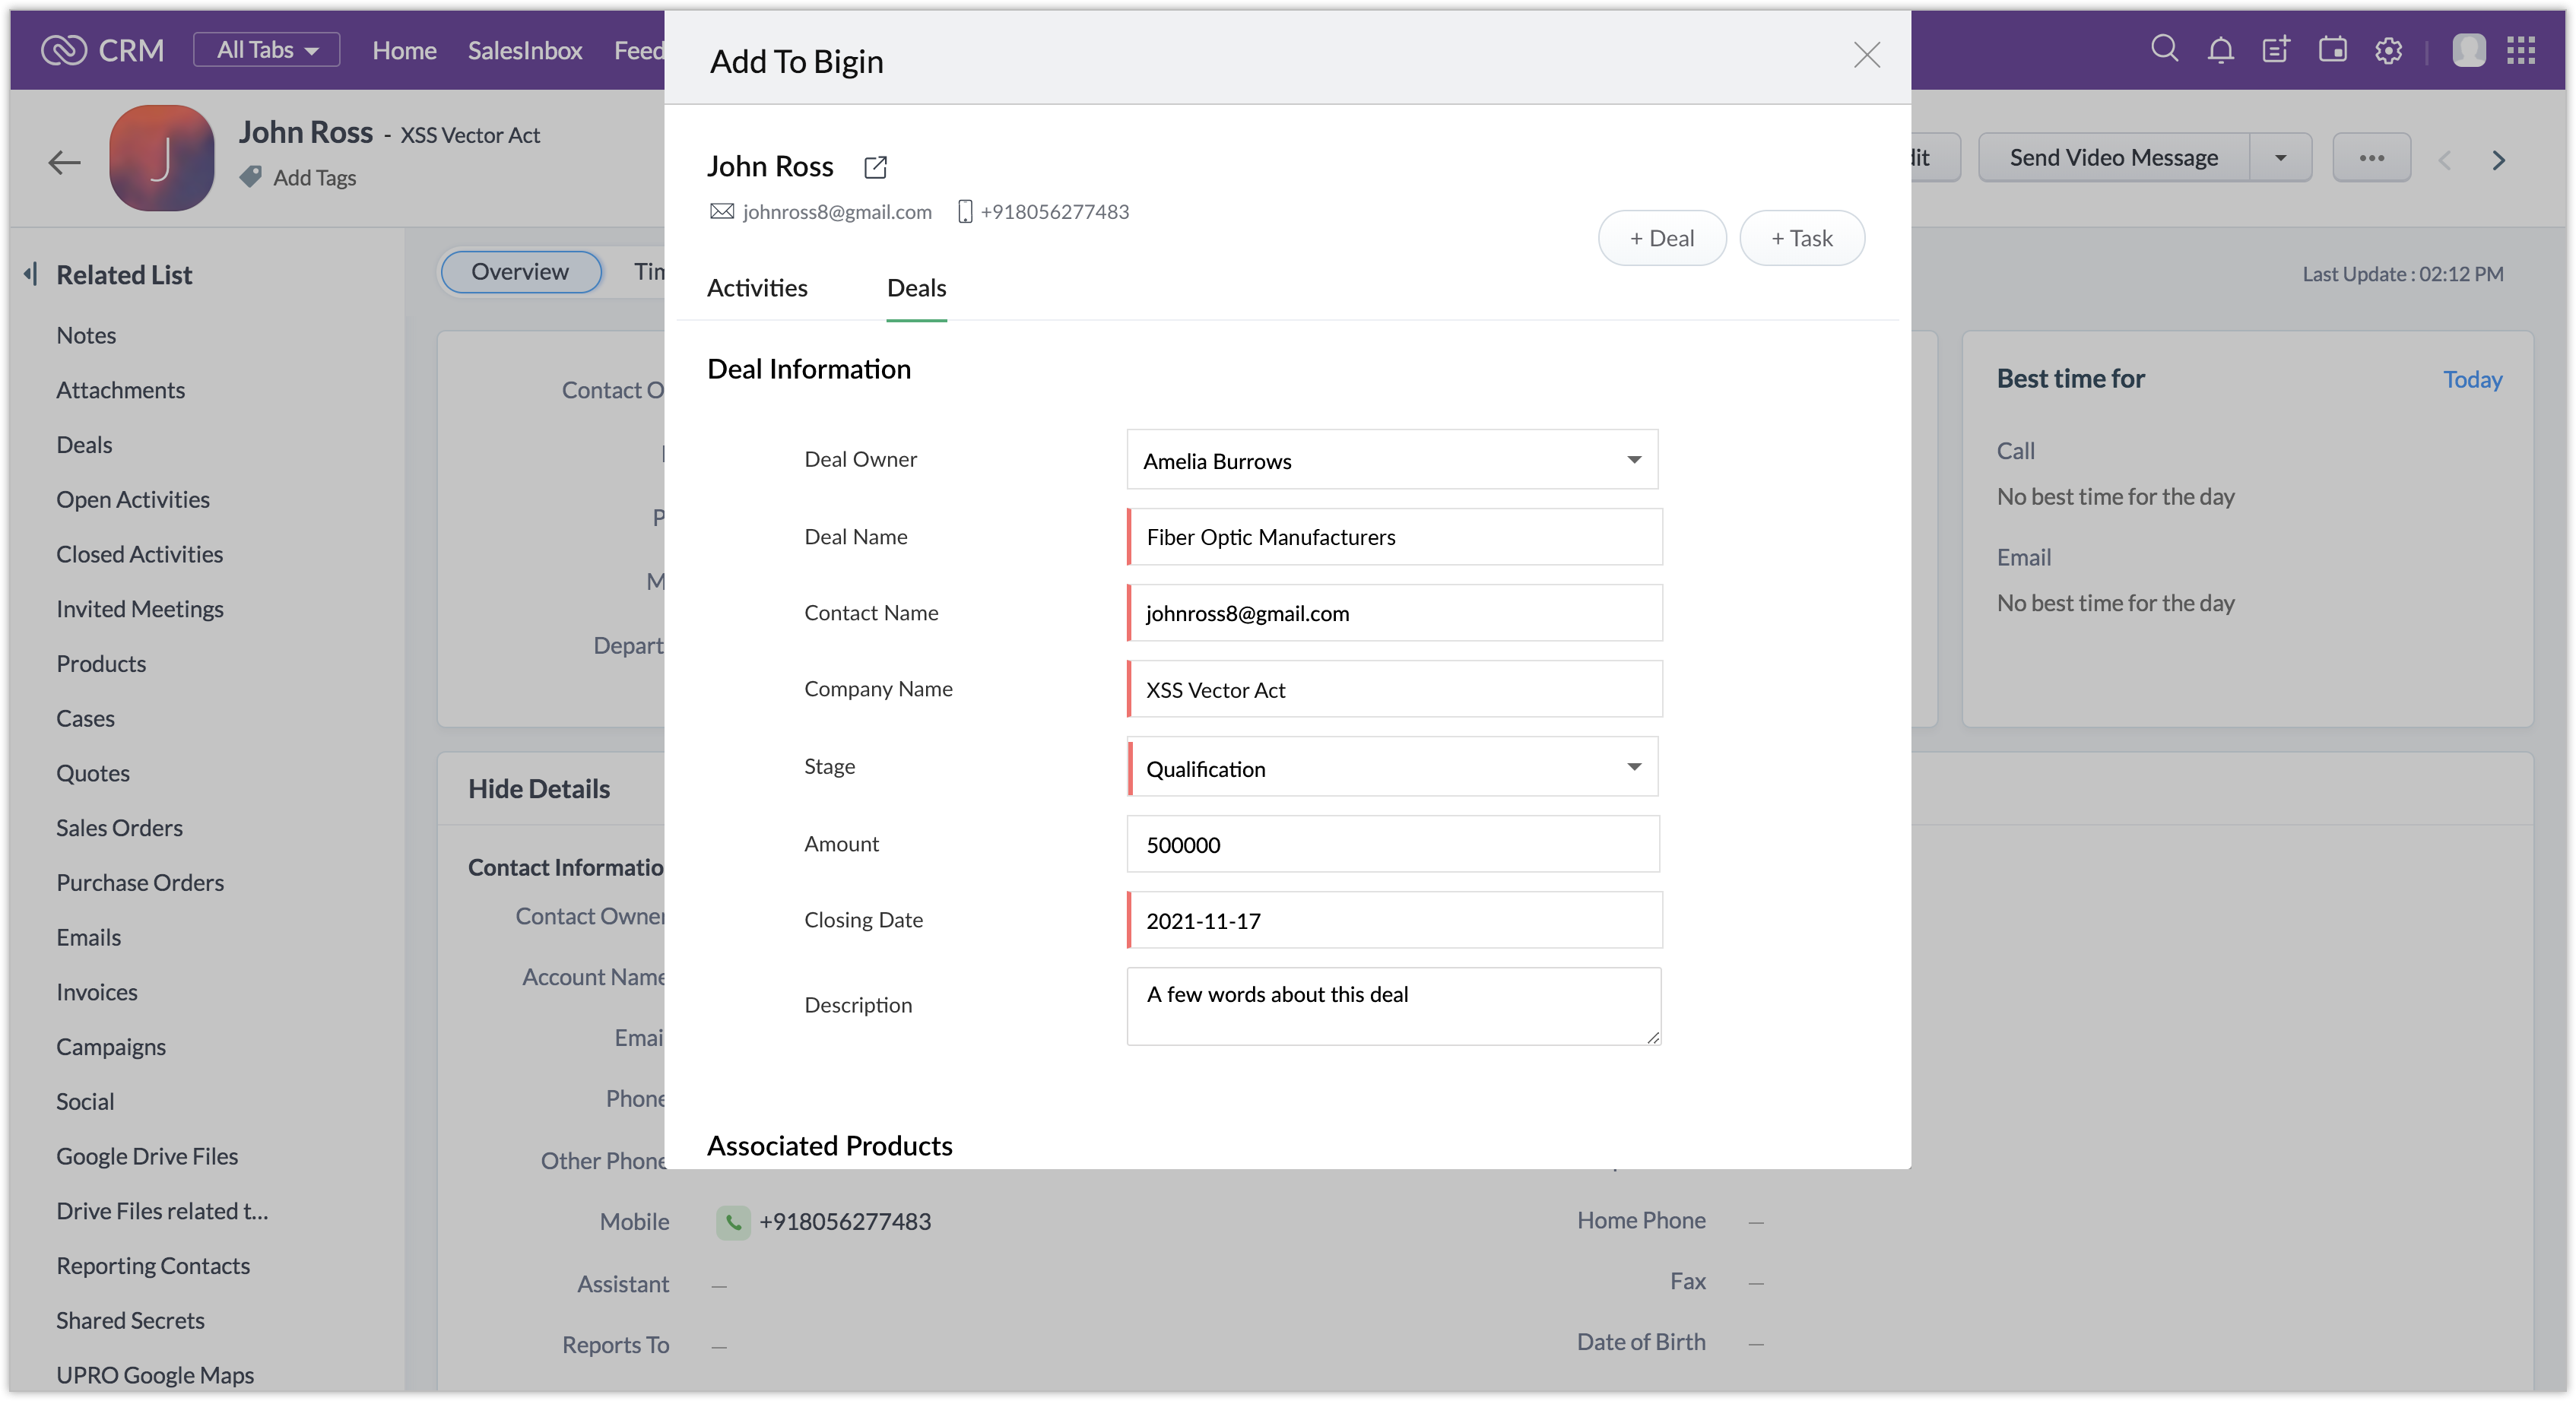Open the apps grid icon
The image size is (2576, 1401).
pos(2520,50)
